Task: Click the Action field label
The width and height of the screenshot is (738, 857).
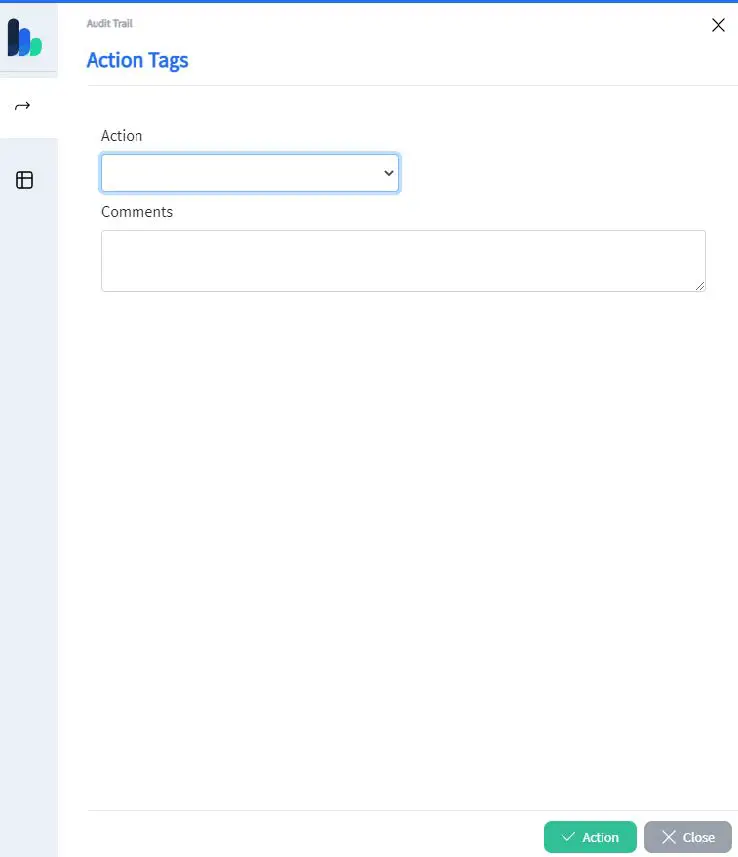Action: (122, 135)
